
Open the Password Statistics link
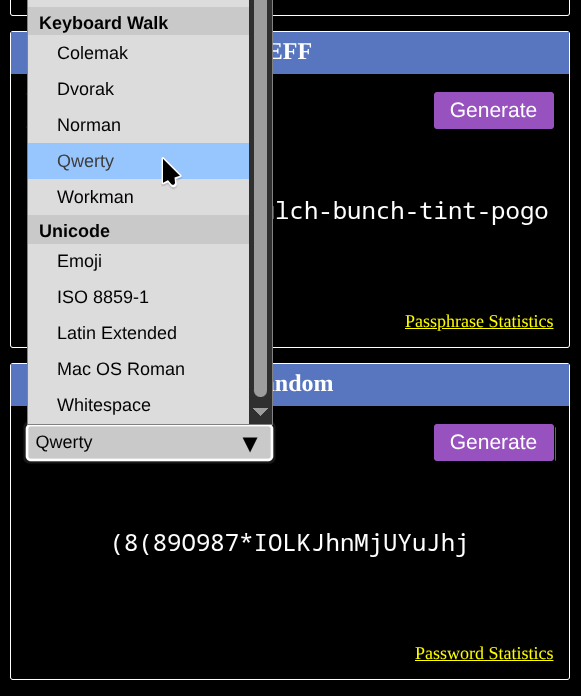(484, 653)
